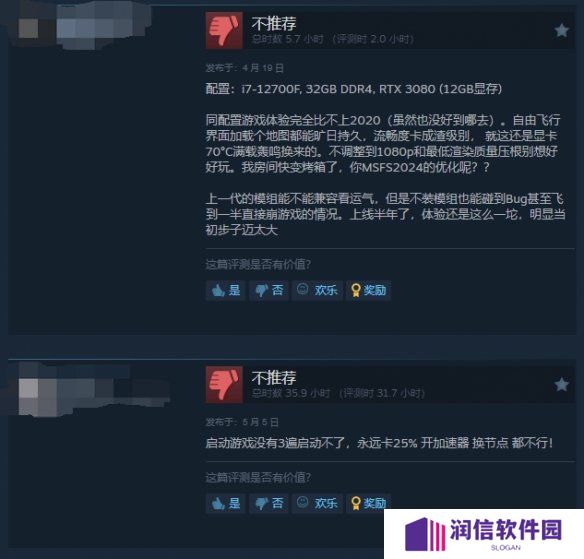Screen dimensions: 584x559
Task: Click the star icon on the second review
Action: click(x=561, y=385)
